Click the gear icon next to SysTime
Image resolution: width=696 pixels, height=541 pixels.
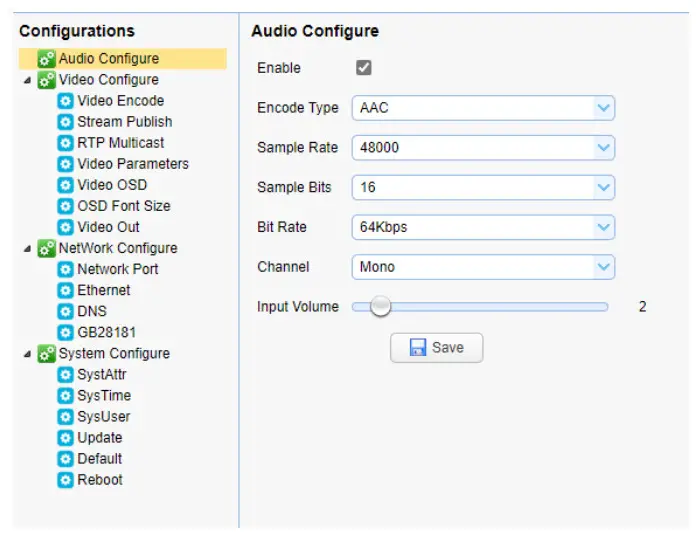point(66,396)
